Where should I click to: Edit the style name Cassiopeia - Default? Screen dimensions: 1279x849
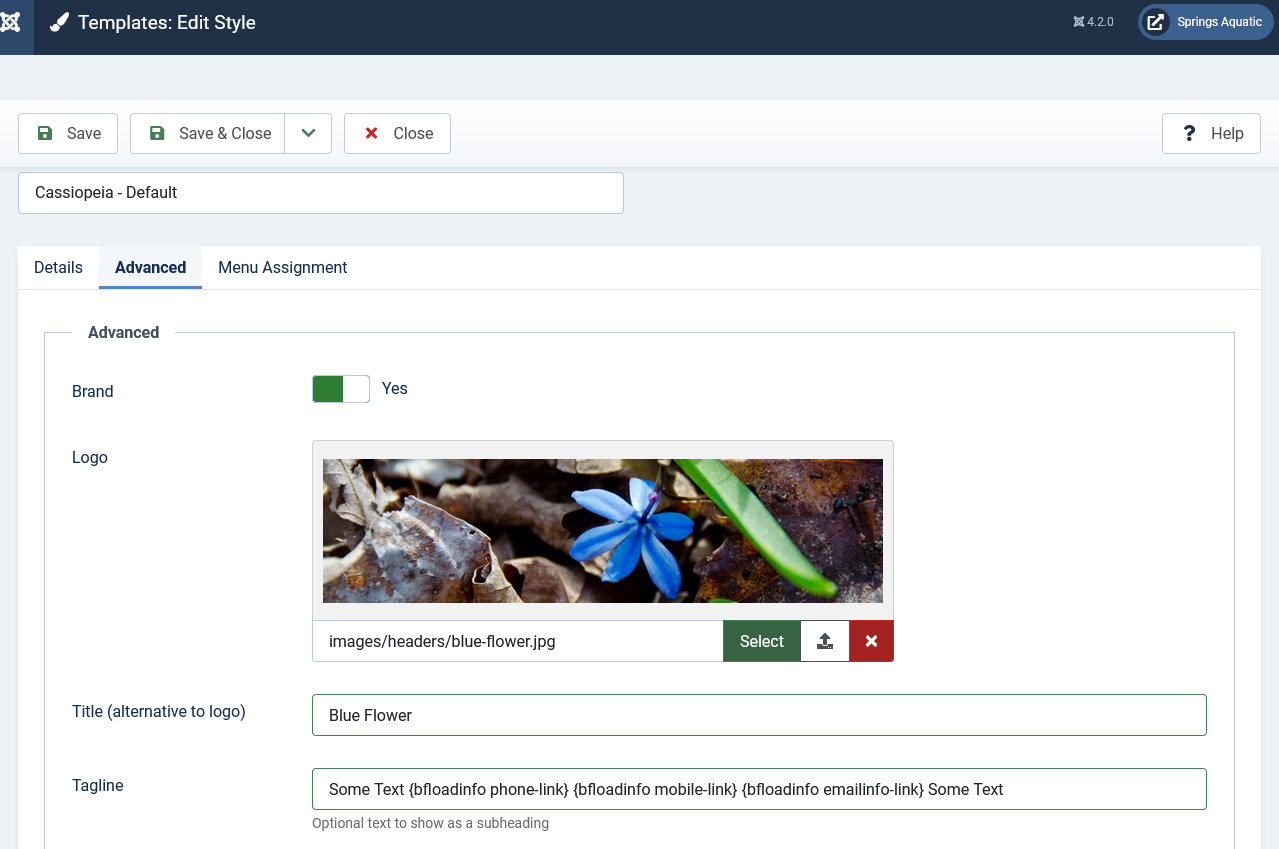point(321,193)
